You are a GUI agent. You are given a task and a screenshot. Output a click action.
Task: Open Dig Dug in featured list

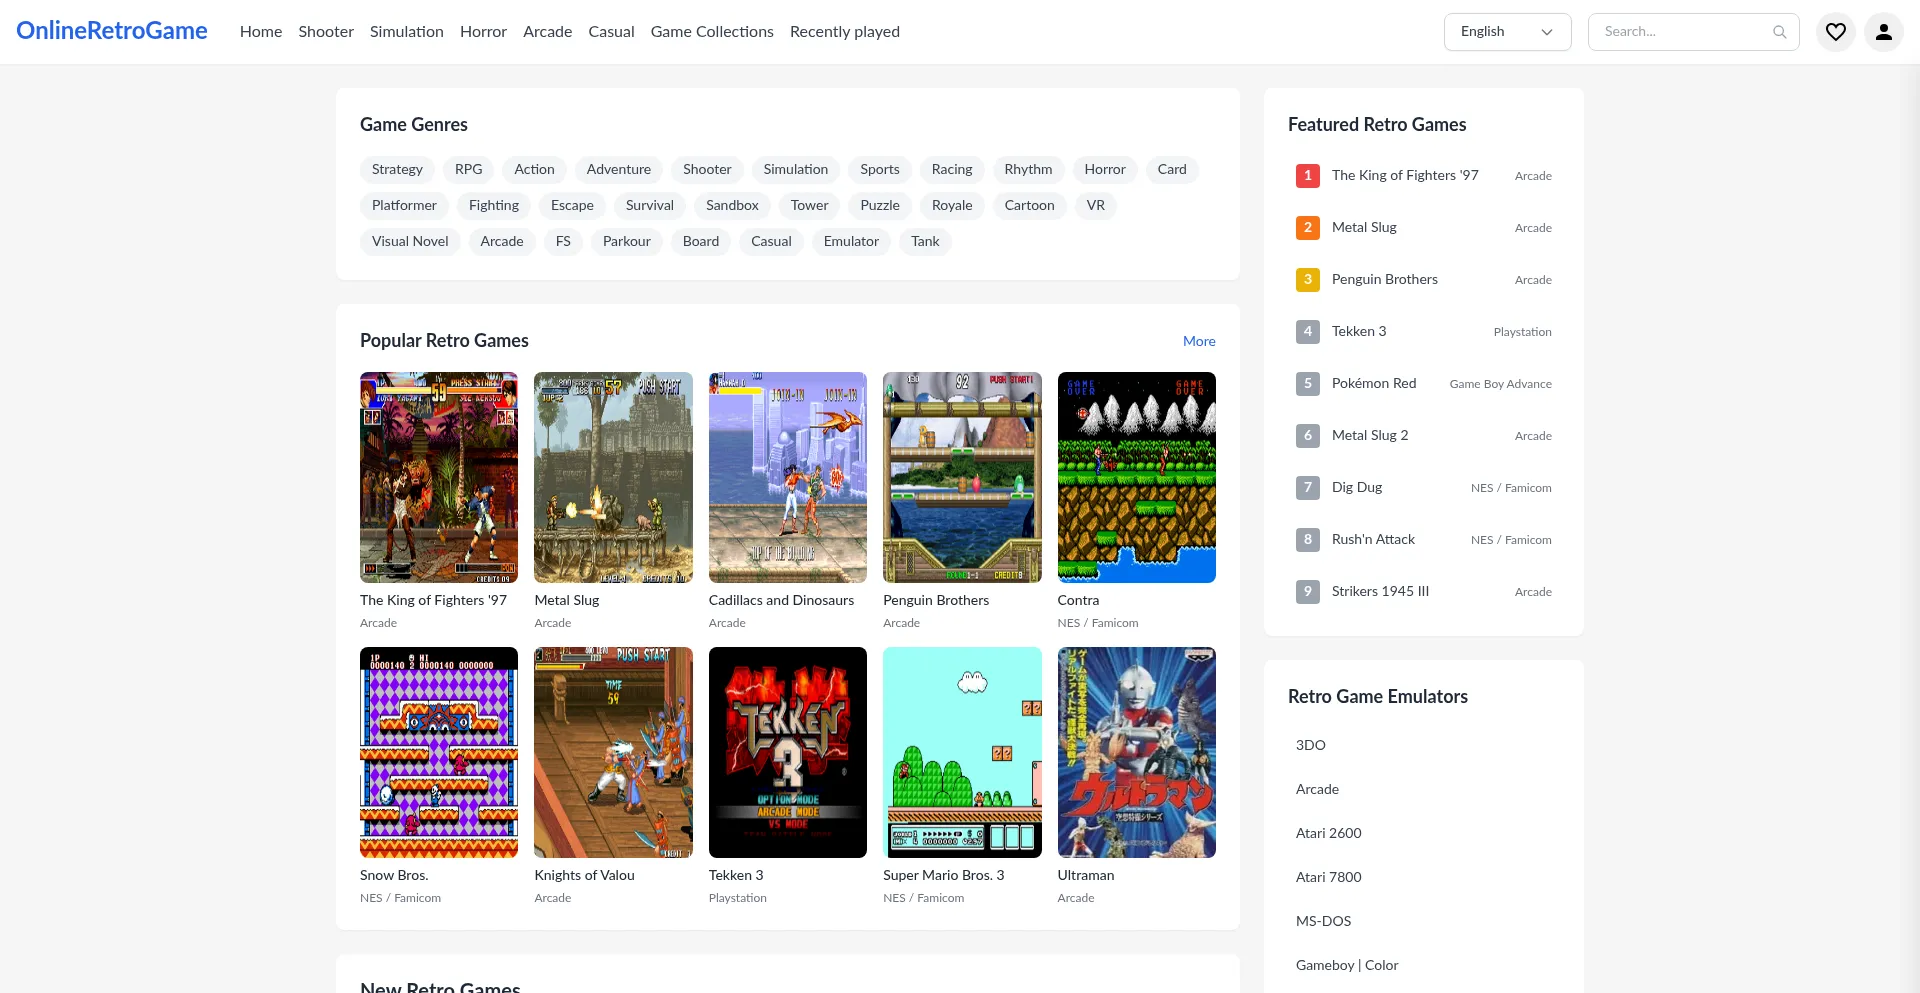[1357, 488]
